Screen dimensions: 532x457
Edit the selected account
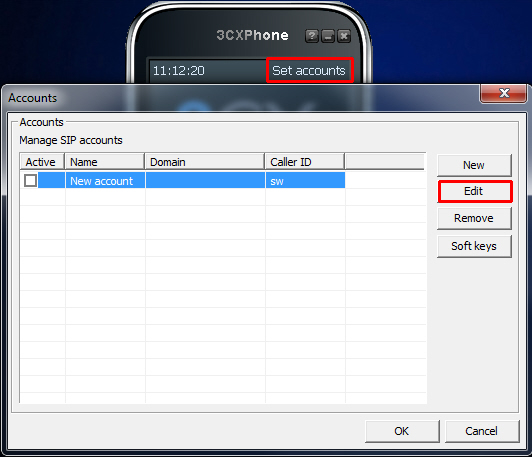[474, 191]
